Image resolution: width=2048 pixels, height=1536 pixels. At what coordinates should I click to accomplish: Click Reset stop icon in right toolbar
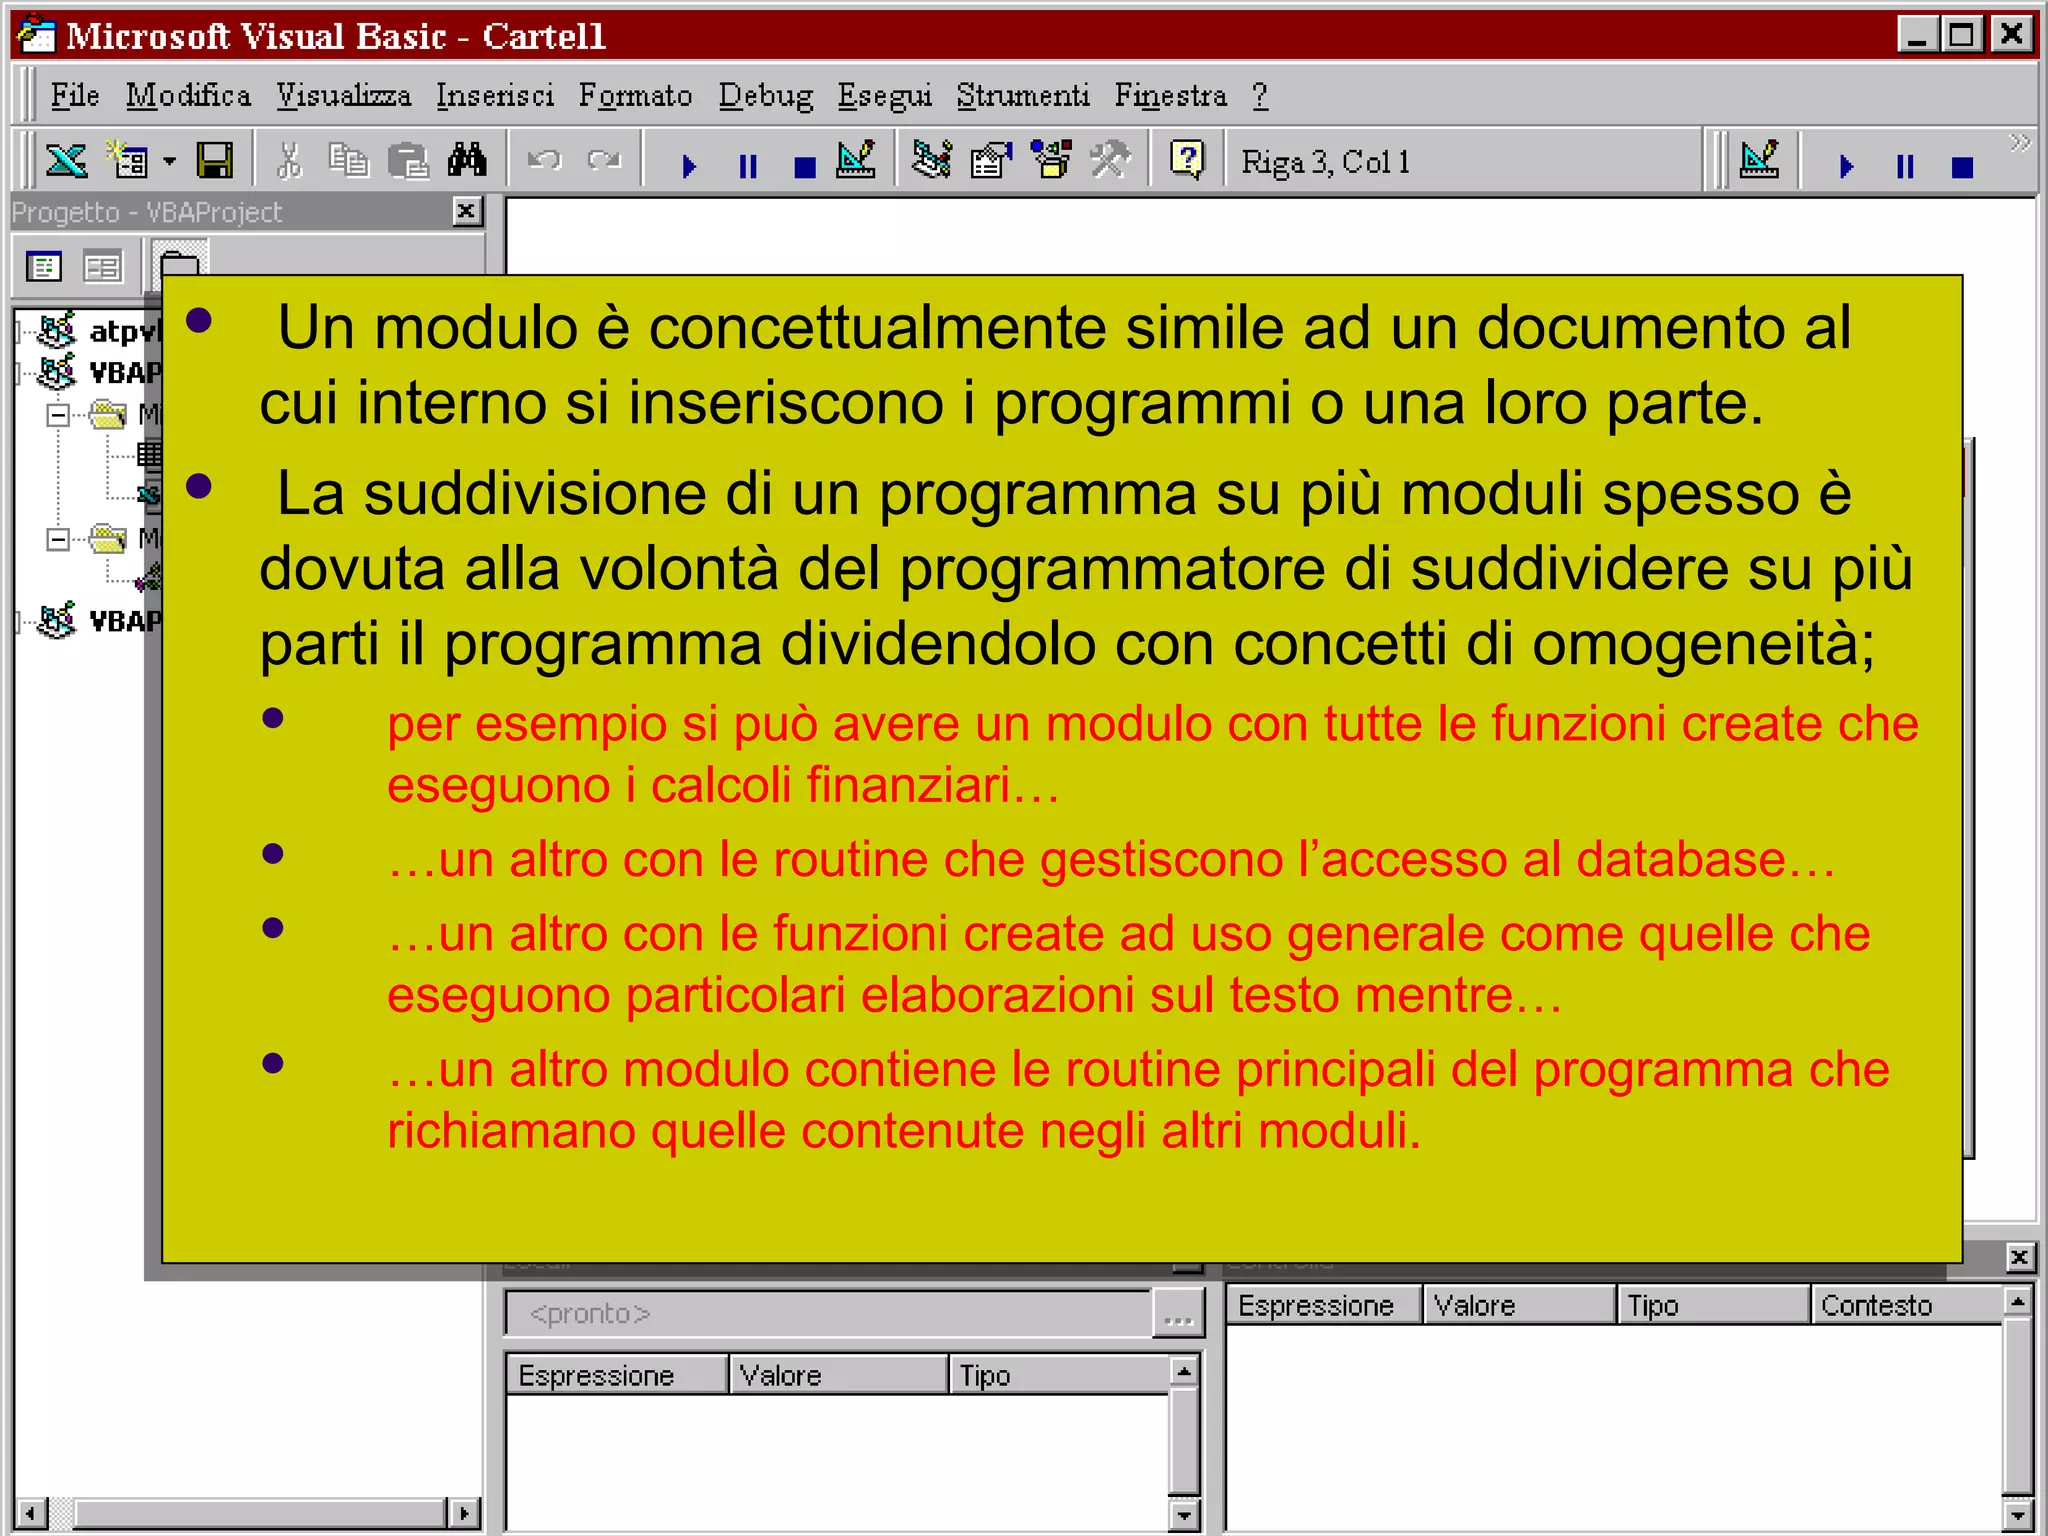tap(1962, 167)
